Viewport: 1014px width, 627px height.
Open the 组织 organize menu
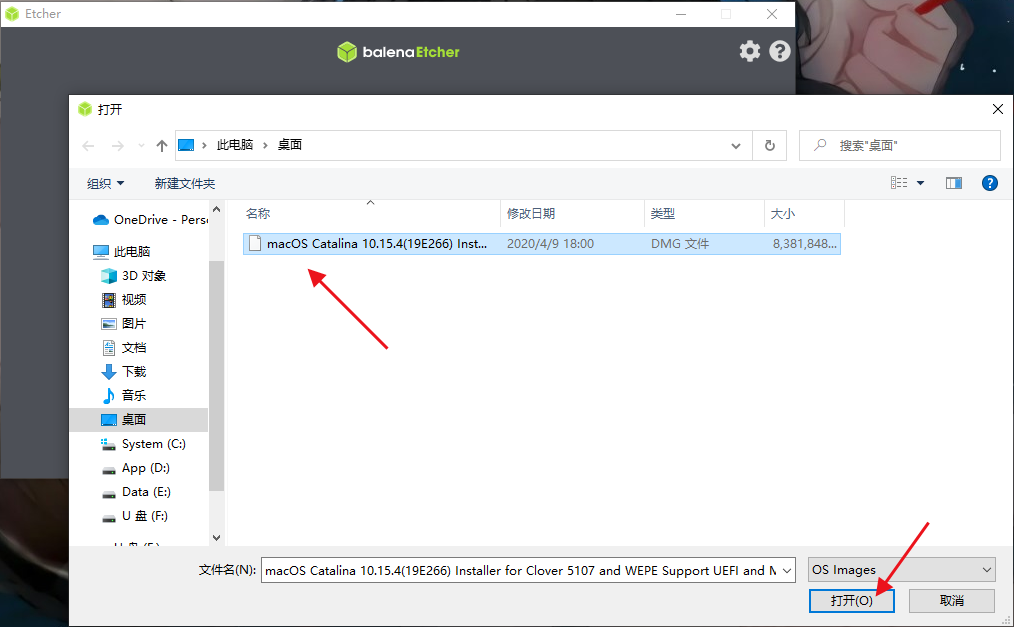pos(105,183)
